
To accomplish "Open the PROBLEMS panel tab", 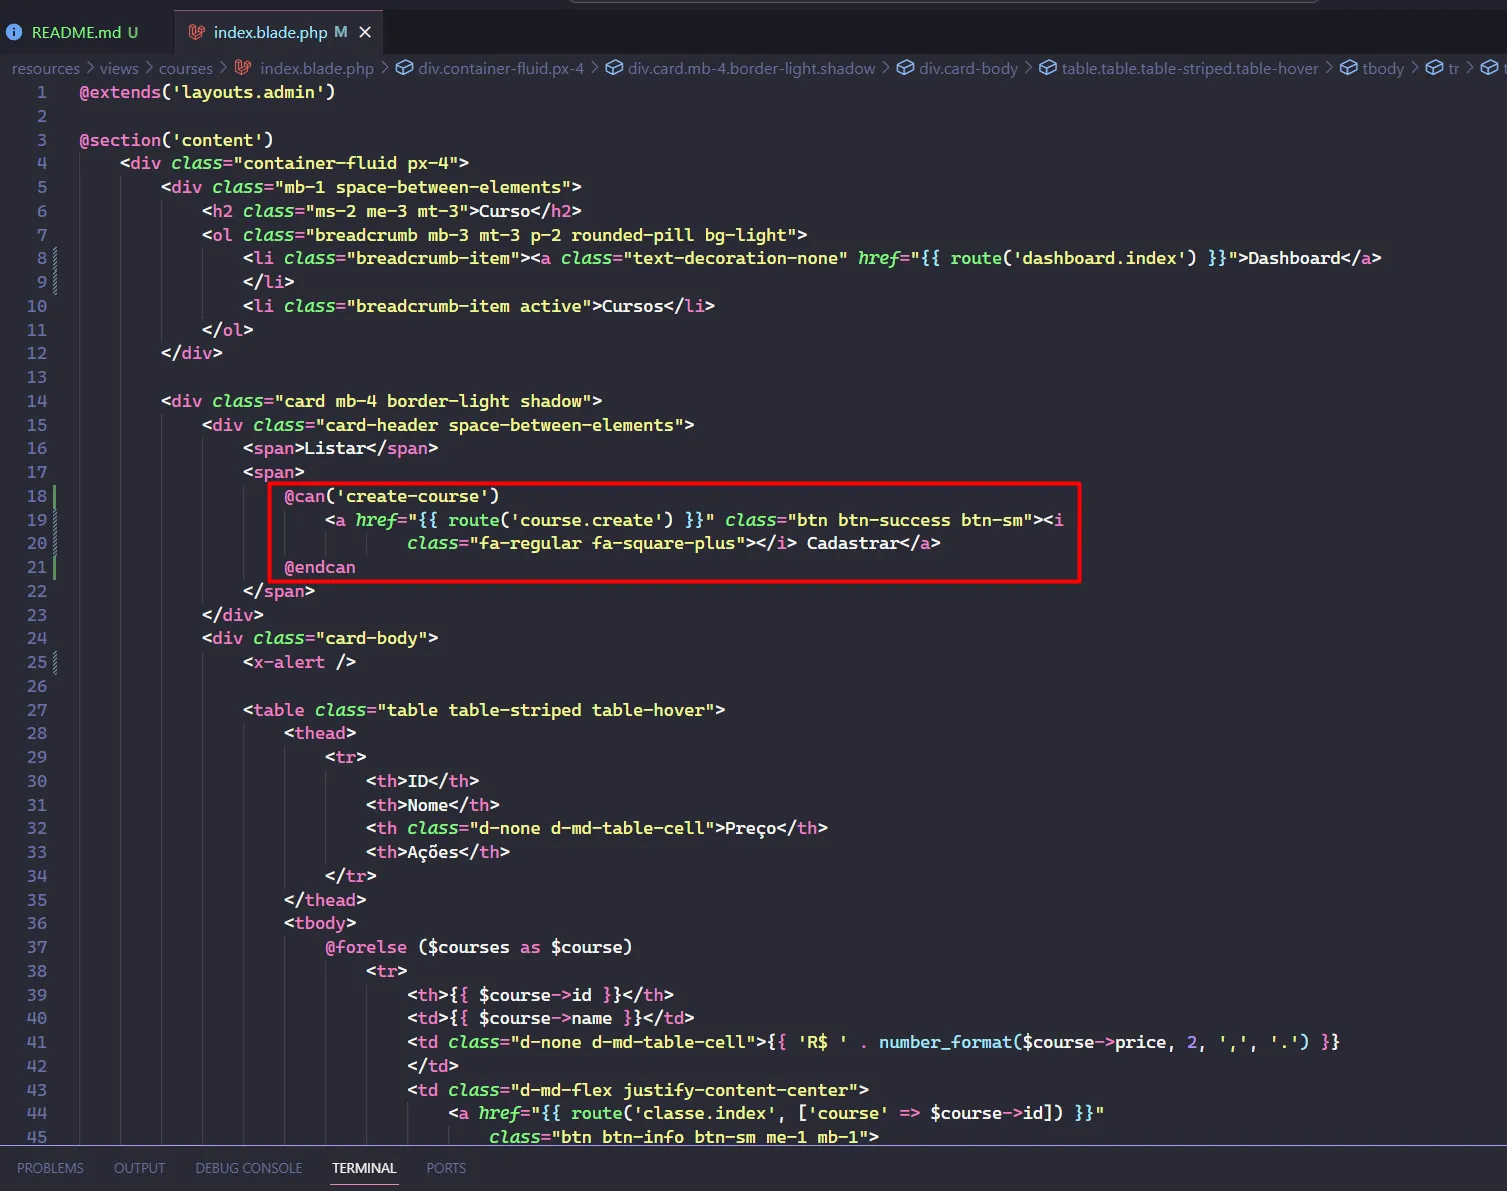I will (x=50, y=1168).
